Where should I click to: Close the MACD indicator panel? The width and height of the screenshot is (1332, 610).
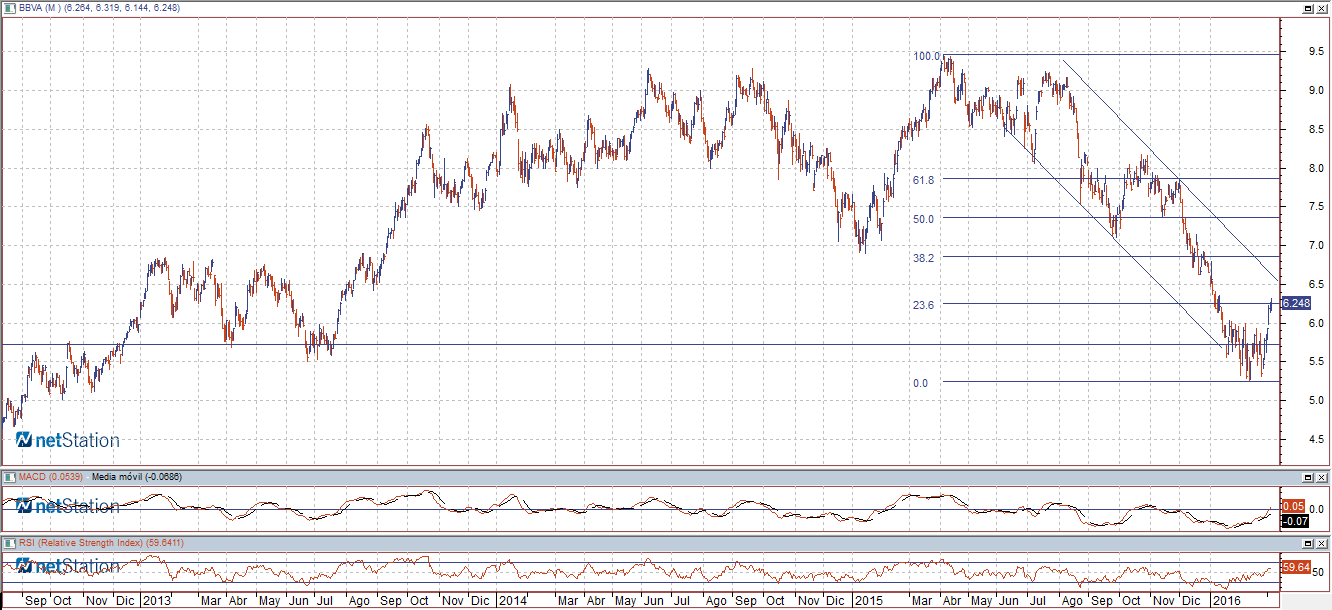1322,477
